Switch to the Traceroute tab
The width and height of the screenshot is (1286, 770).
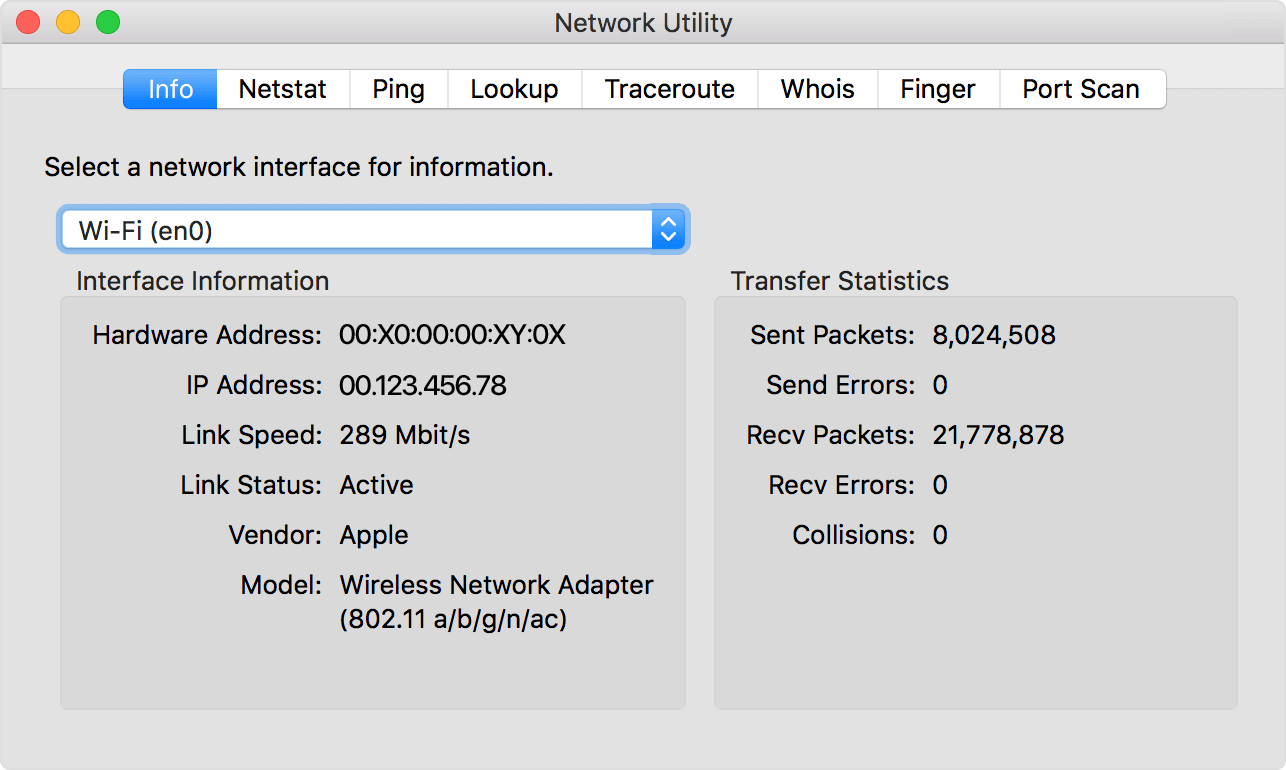tap(669, 89)
